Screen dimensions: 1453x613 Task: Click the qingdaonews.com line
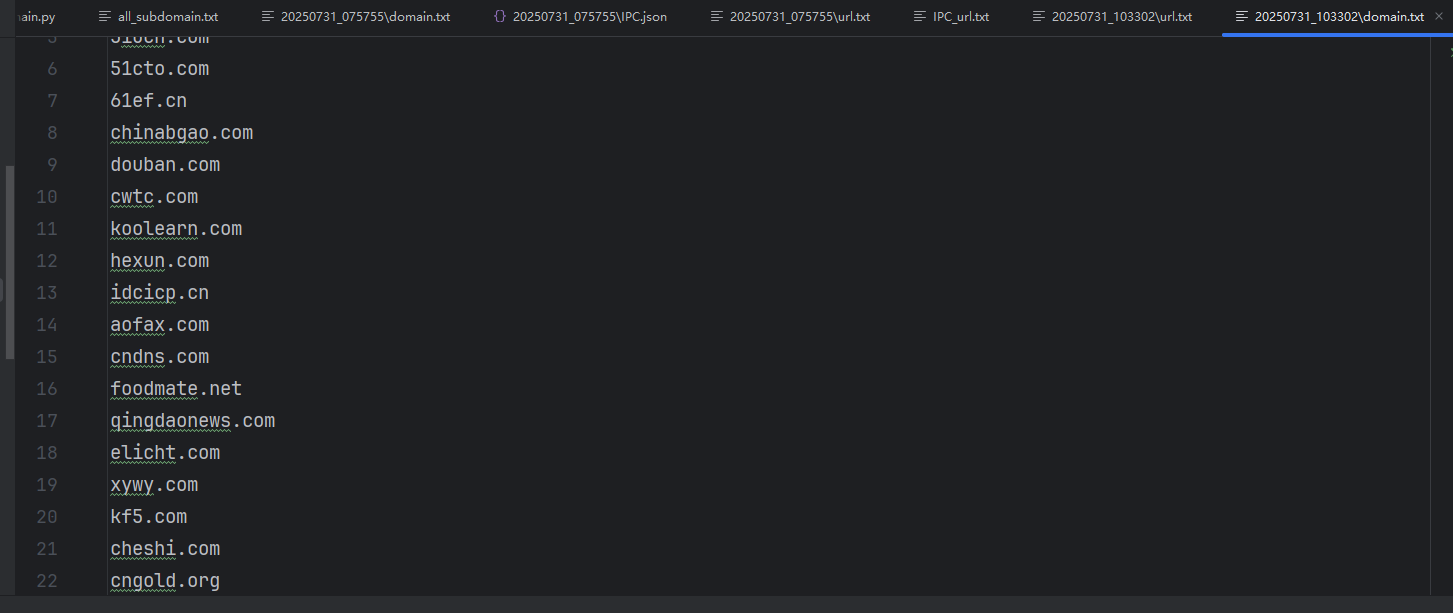(x=193, y=421)
